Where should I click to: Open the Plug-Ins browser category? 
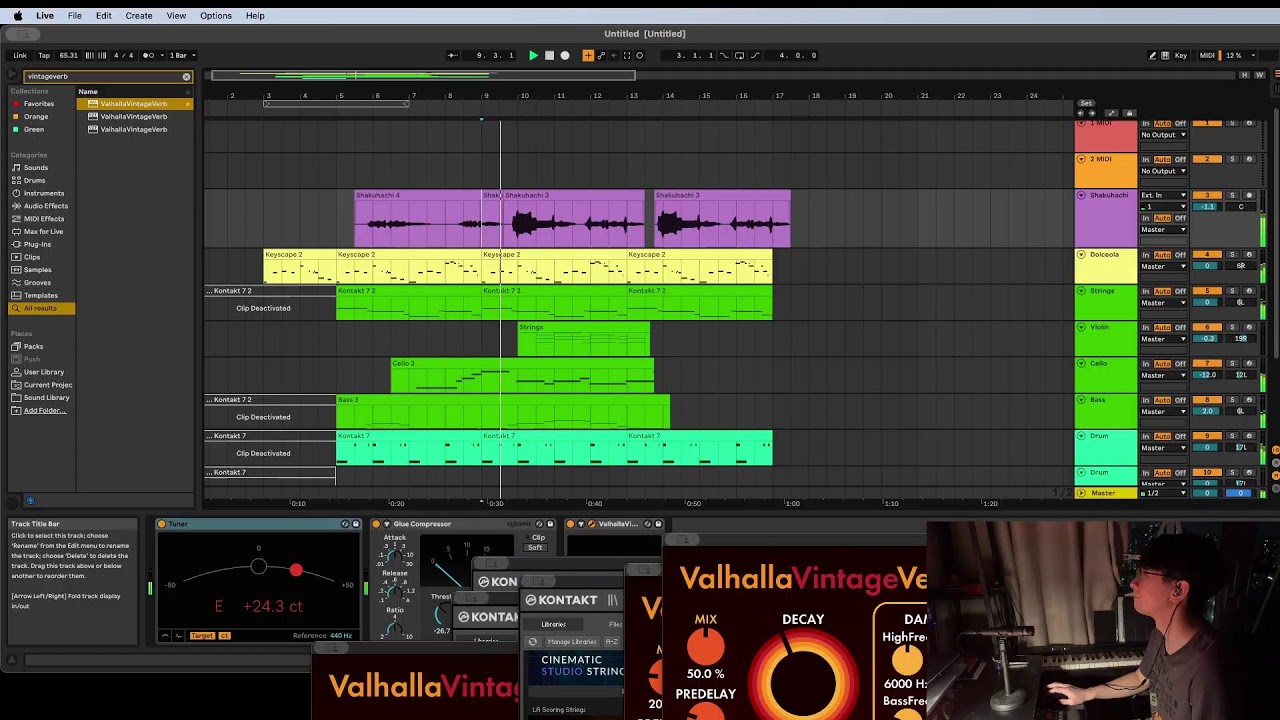37,244
